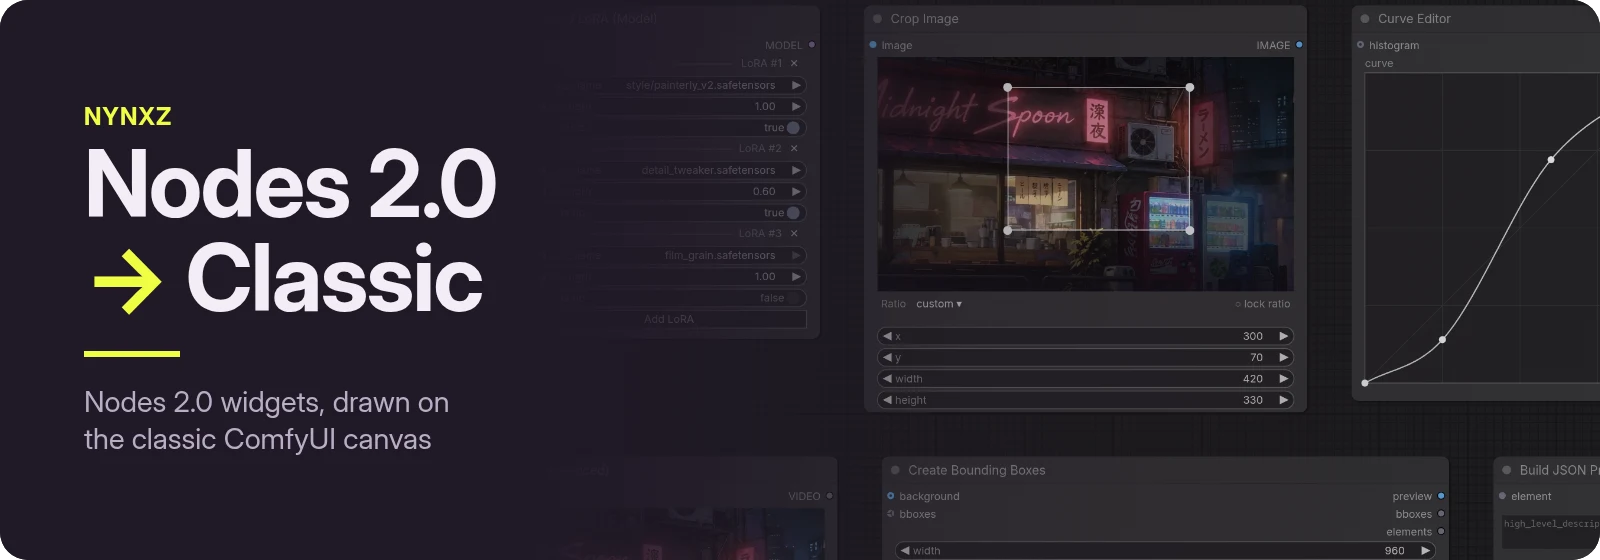Increase LoRA #1 strength 1.00 arrow
The height and width of the screenshot is (560, 1600).
tap(797, 106)
